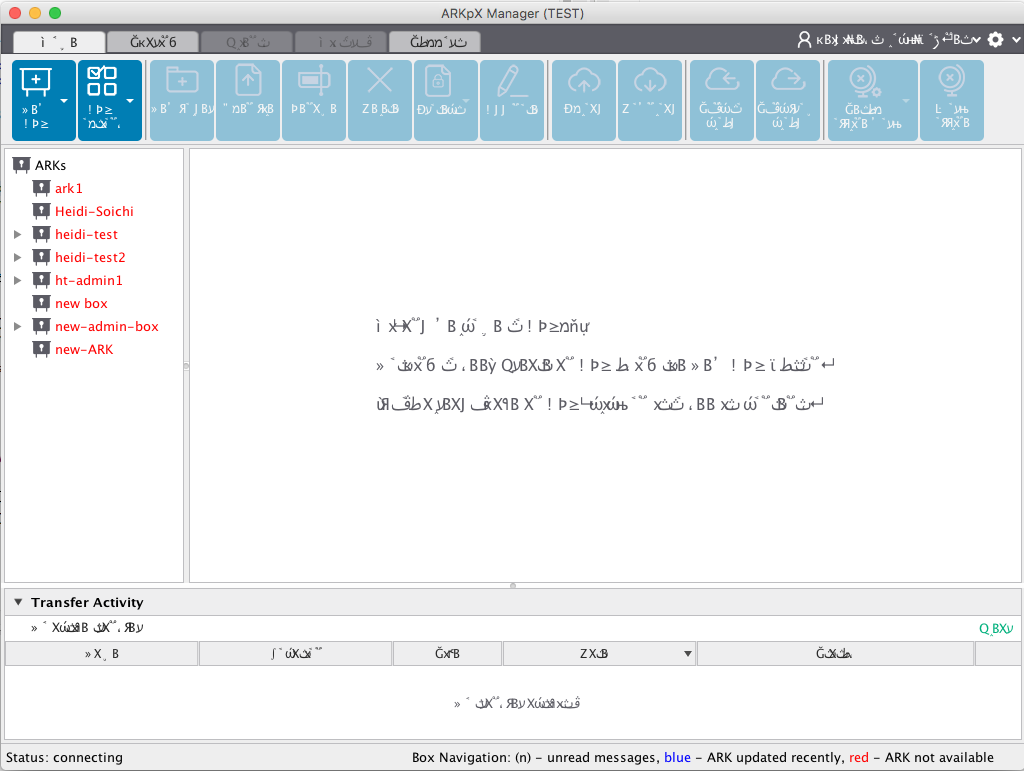Expand the new-admin-box tree node

pyautogui.click(x=18, y=326)
